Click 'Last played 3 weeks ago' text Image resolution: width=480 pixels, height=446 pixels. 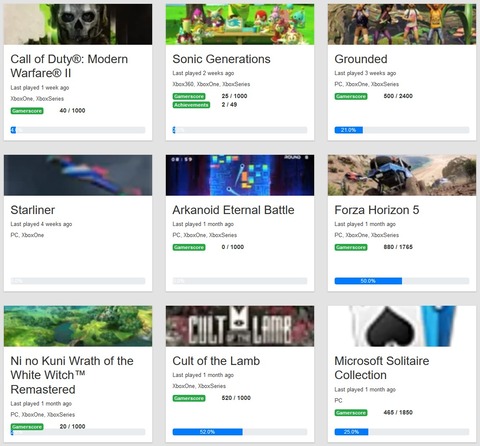(365, 73)
